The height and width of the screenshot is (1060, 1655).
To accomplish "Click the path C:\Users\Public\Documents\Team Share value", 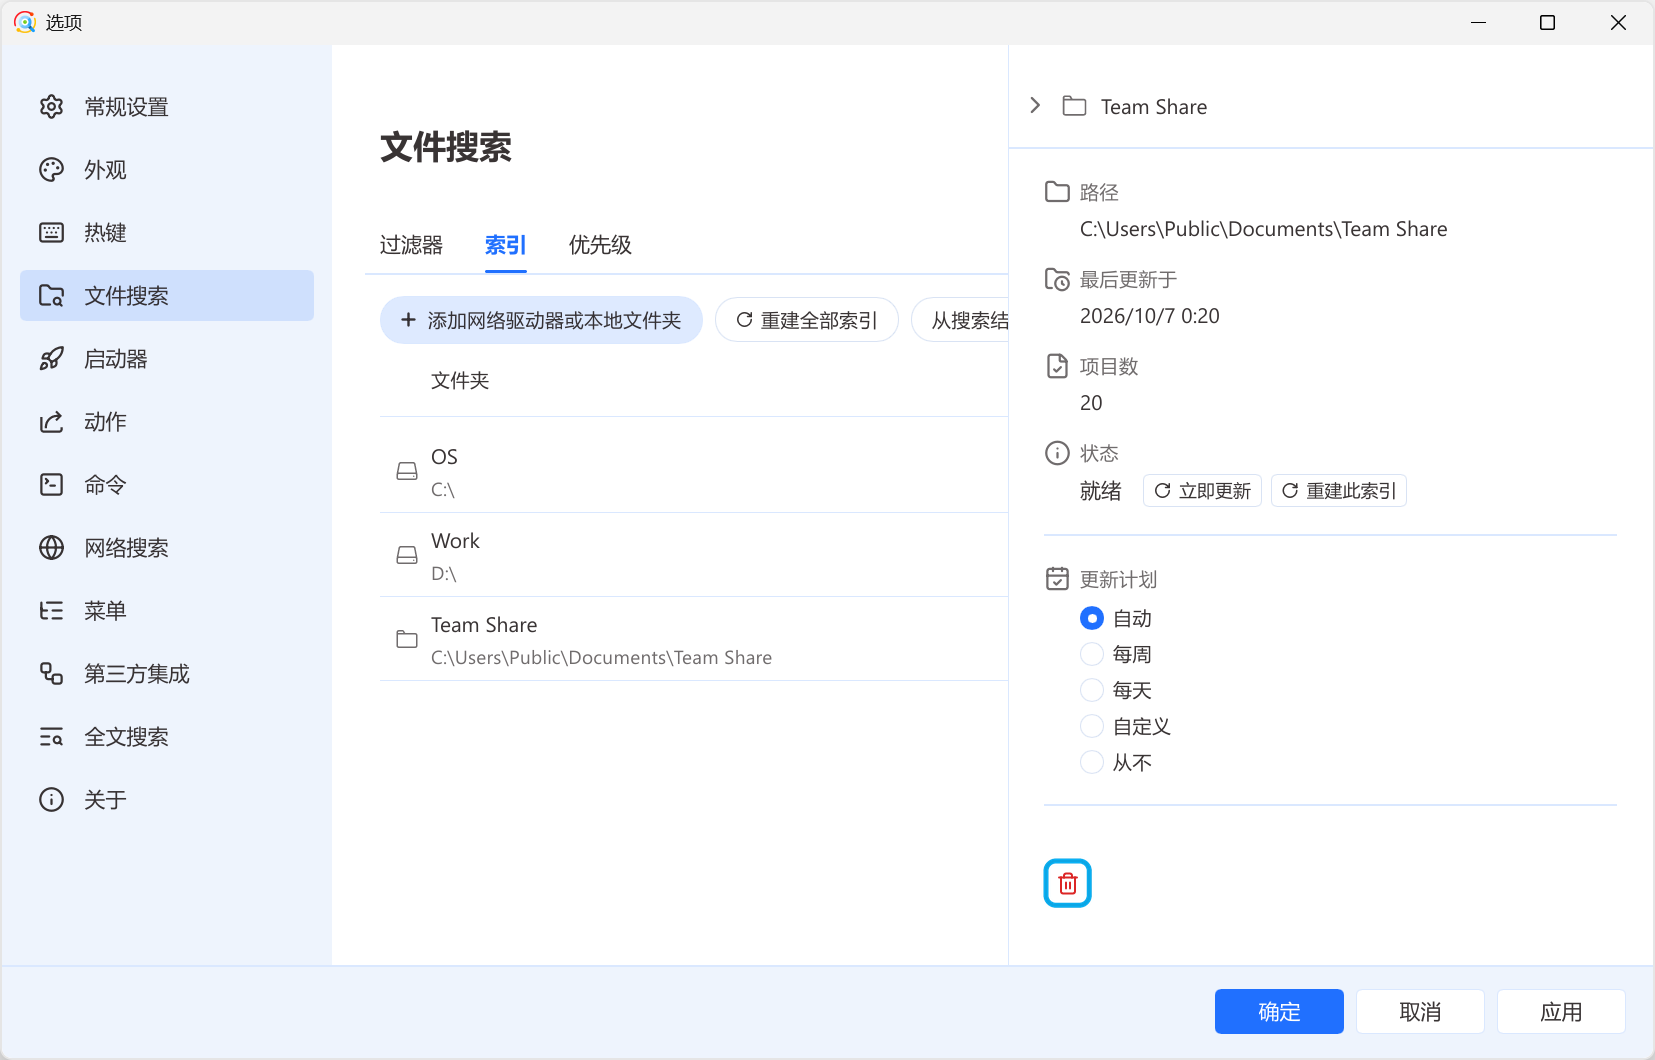I will click(x=1263, y=229).
